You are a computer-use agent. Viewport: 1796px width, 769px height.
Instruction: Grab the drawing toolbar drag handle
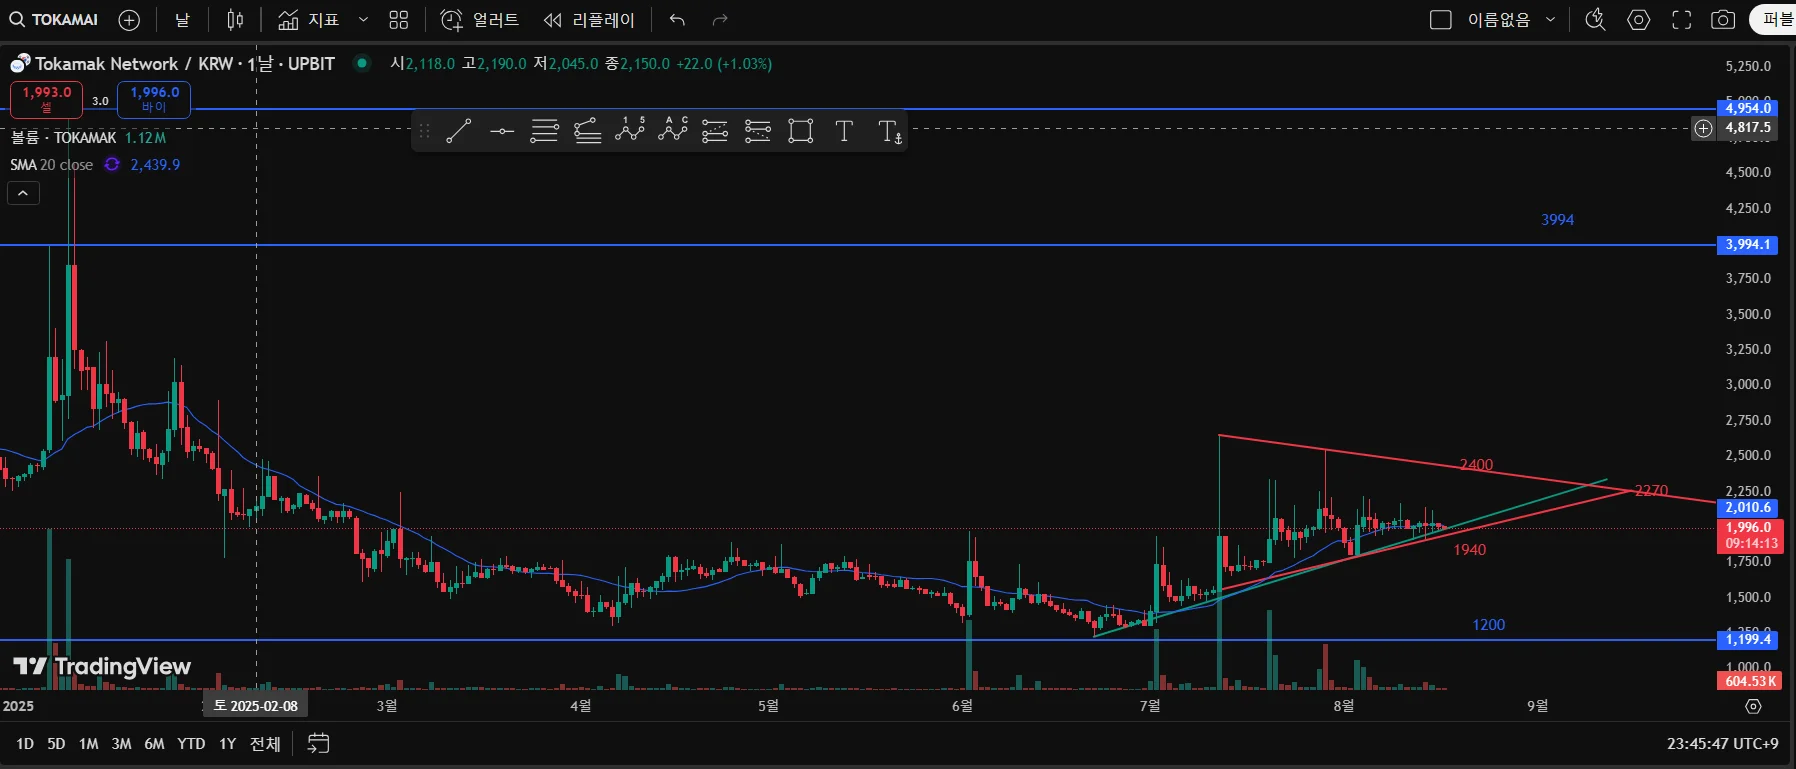pyautogui.click(x=424, y=131)
